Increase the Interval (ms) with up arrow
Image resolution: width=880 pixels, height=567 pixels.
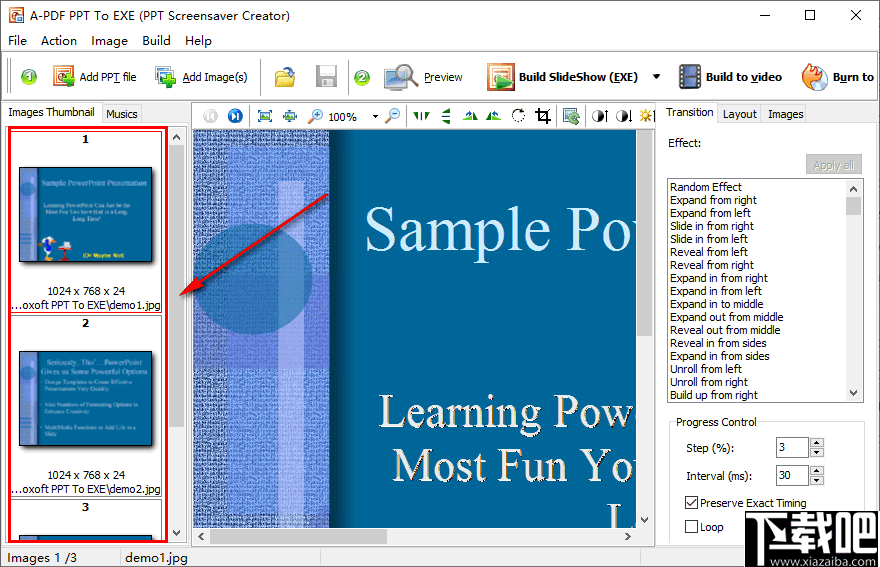[x=817, y=470]
